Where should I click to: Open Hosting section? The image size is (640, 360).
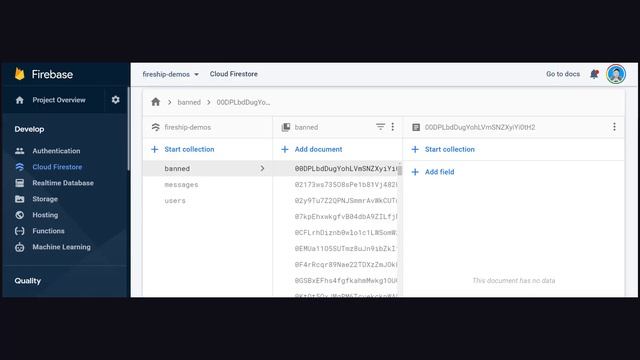45,215
